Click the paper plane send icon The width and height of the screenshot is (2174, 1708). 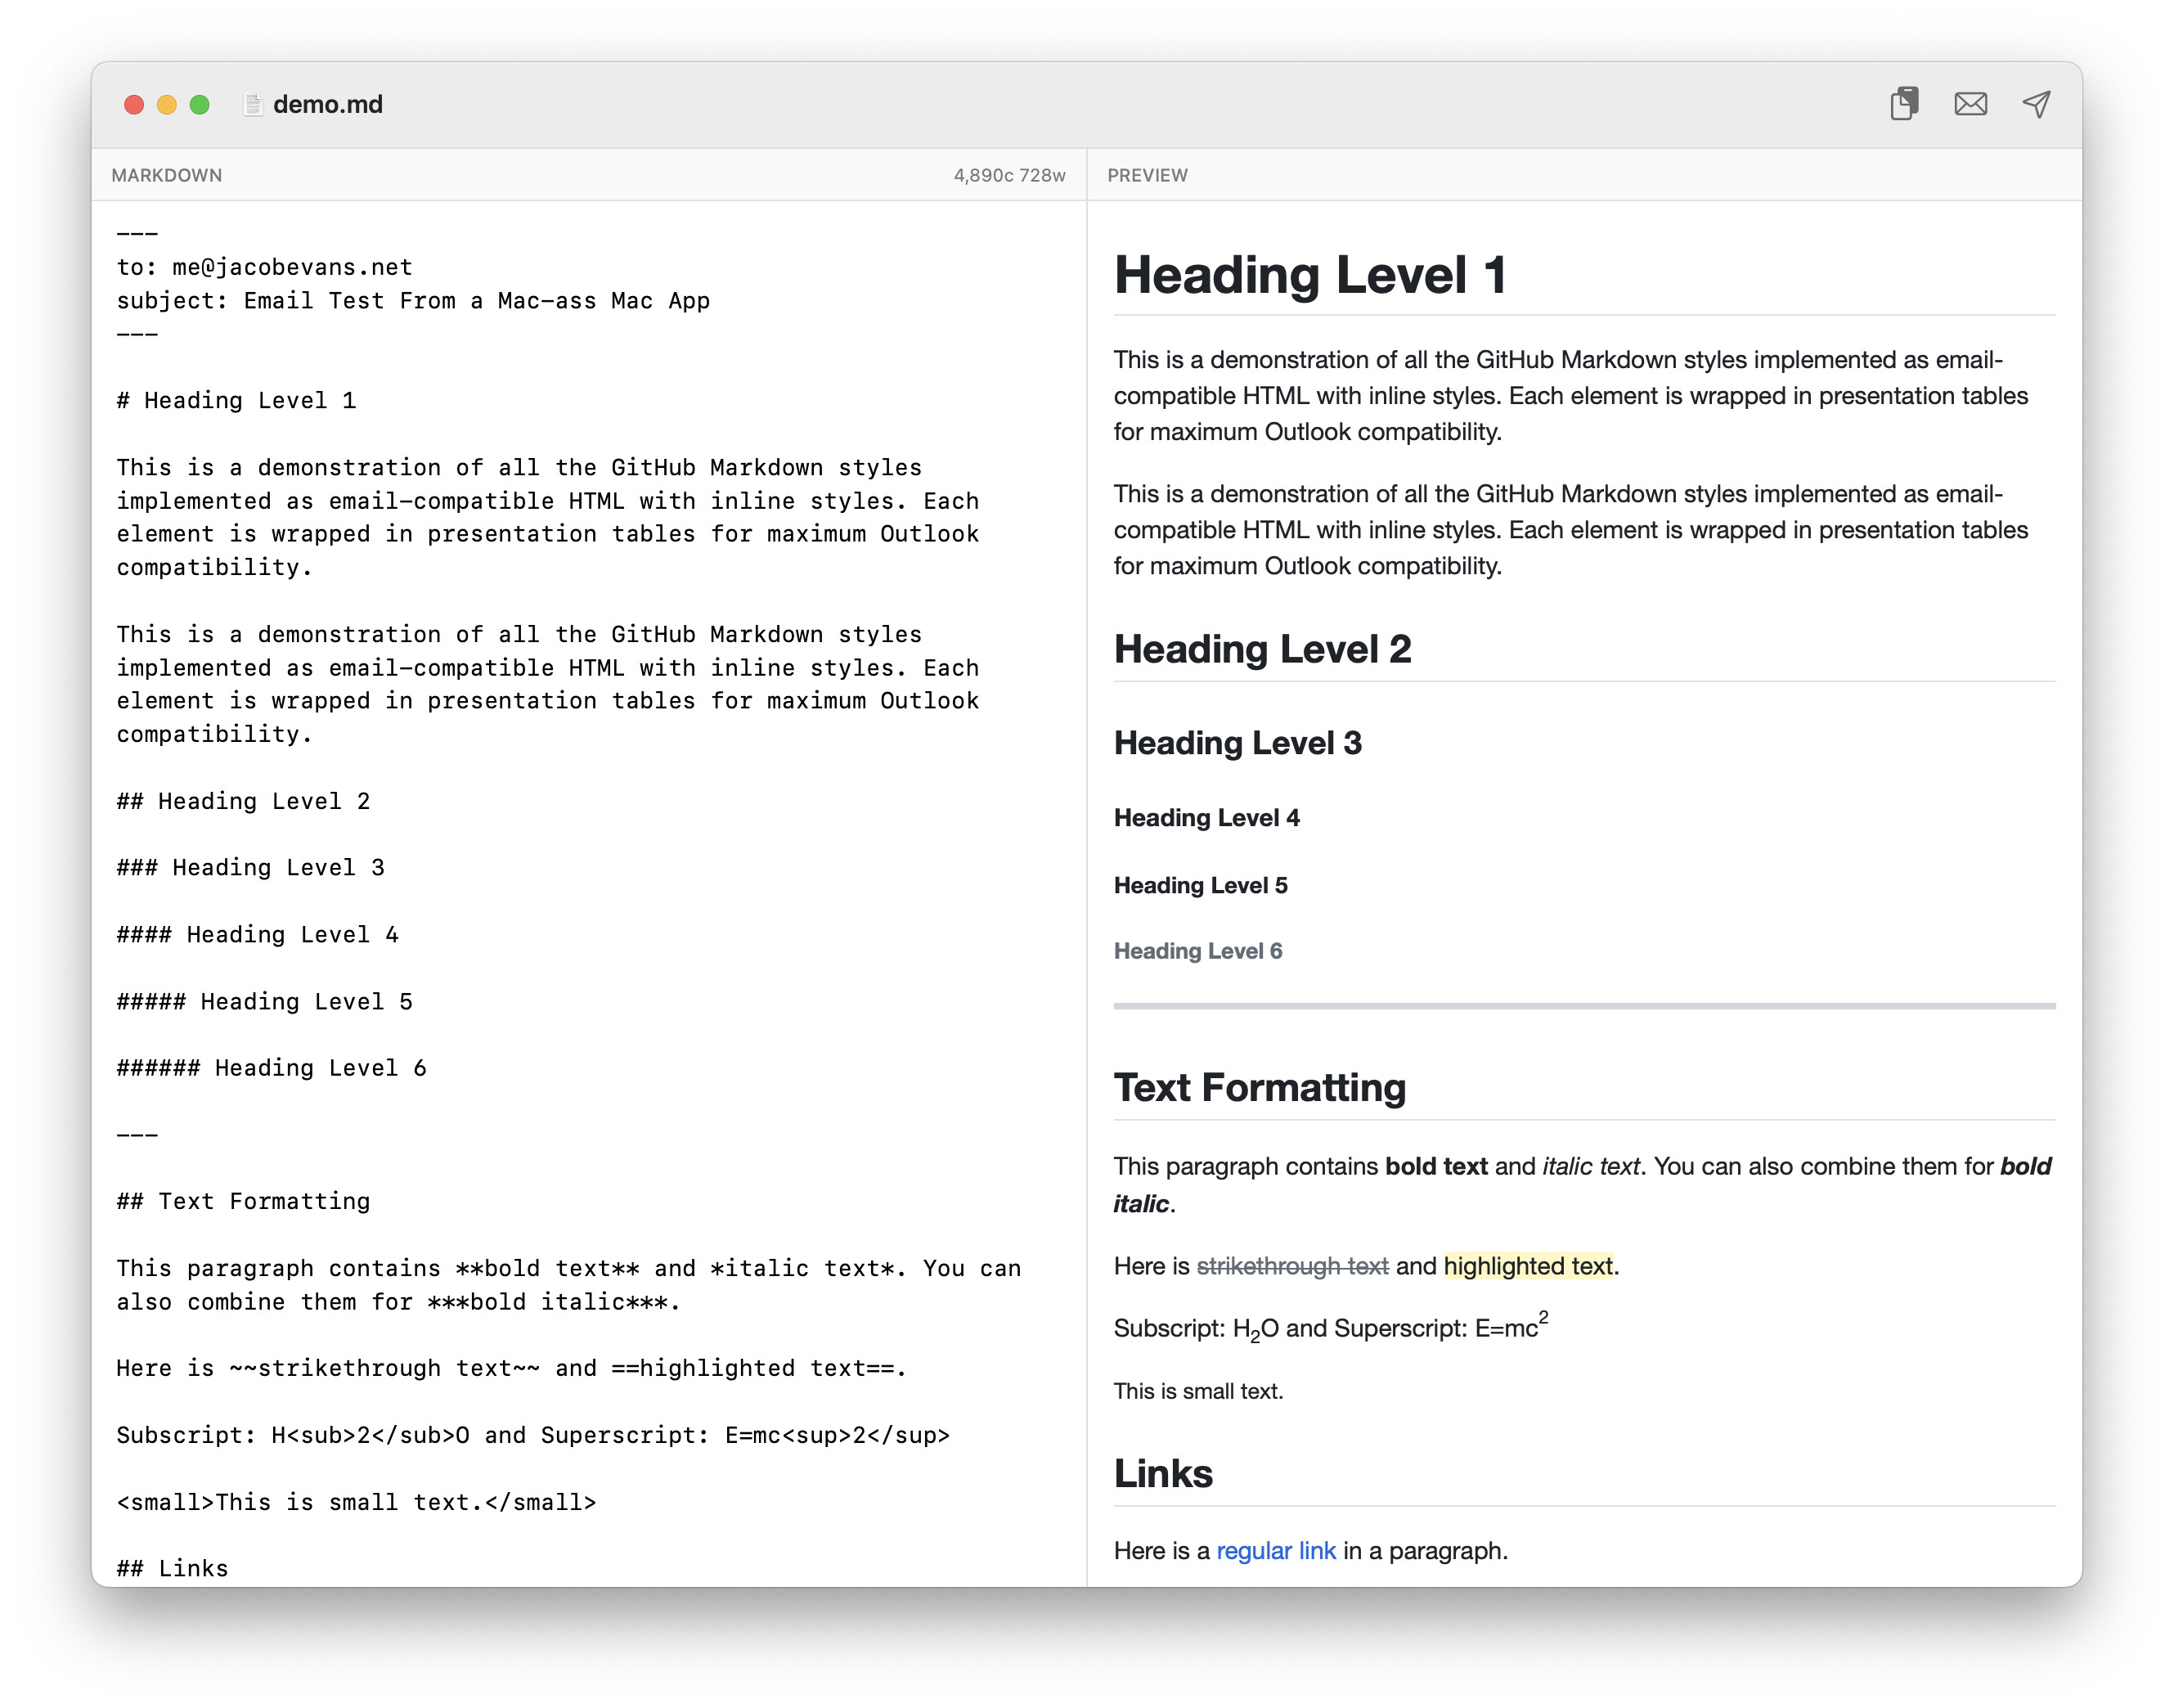click(x=2036, y=104)
